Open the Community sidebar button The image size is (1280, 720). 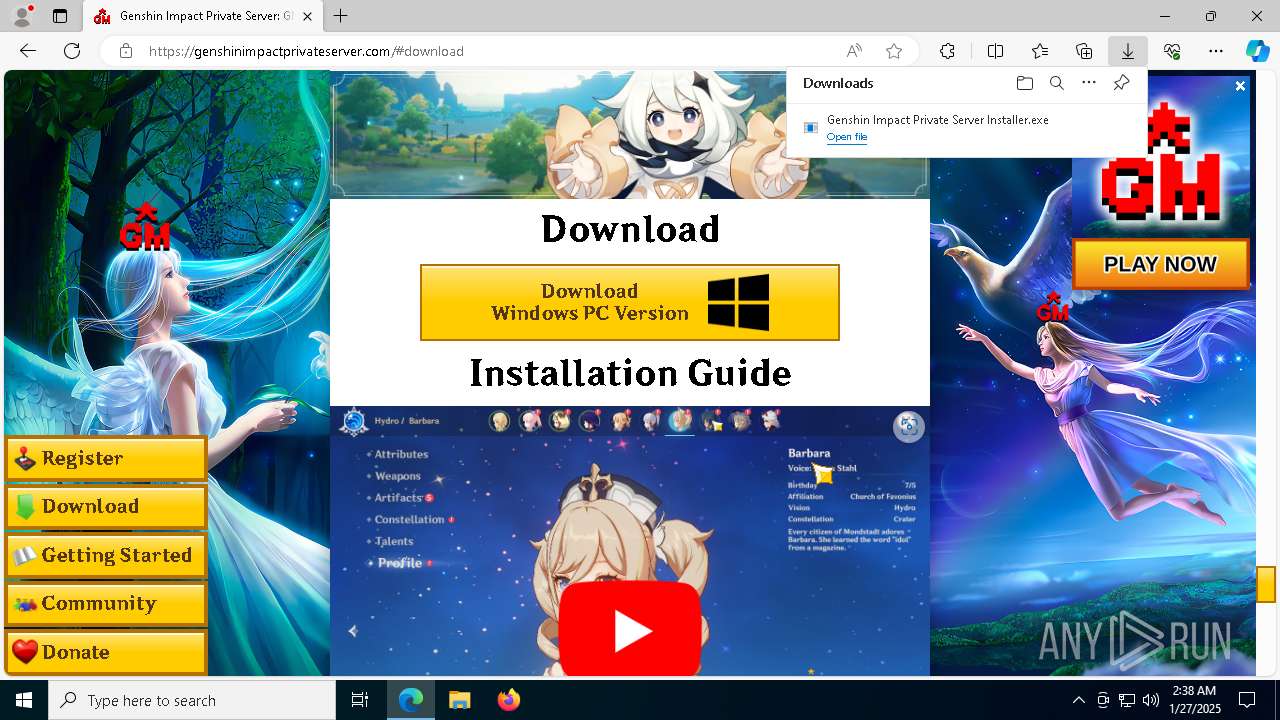(x=106, y=604)
